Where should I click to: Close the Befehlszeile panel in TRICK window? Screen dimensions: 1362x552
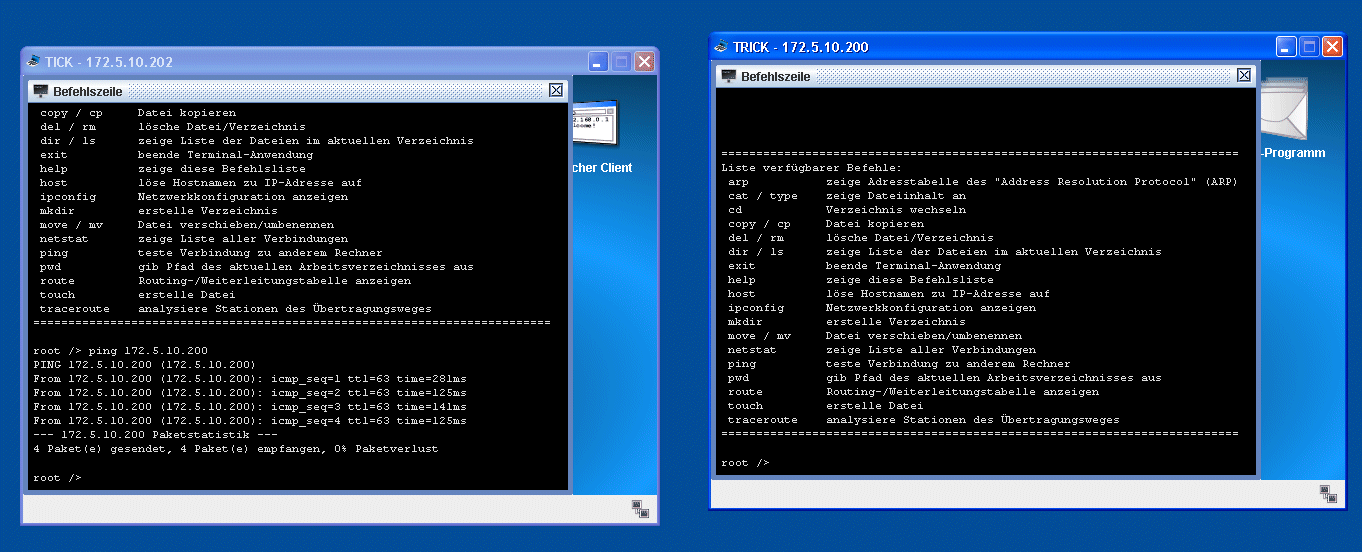pyautogui.click(x=1244, y=75)
